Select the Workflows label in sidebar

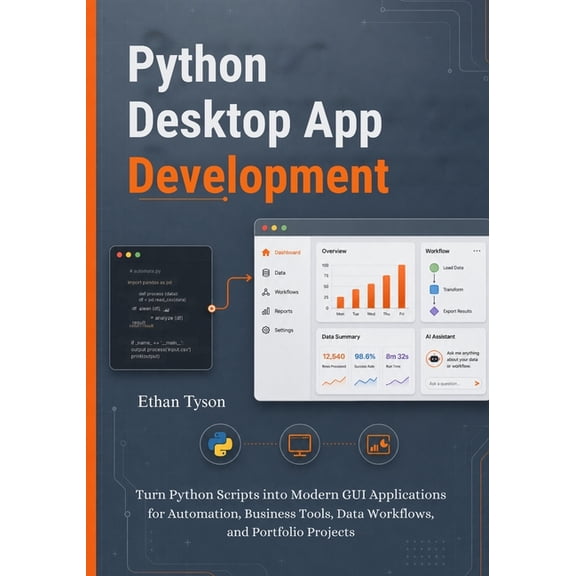pos(287,292)
